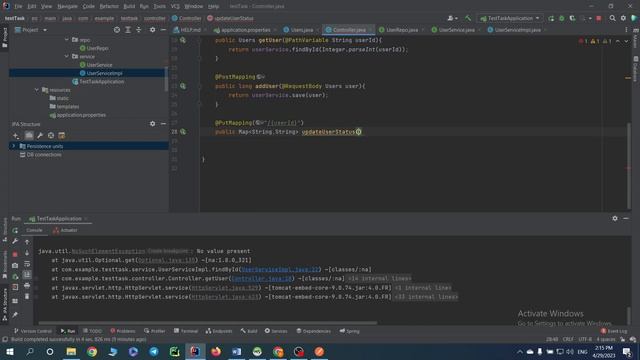Open Microsoft Word from taskbar
The width and height of the screenshot is (640, 360).
point(237,352)
